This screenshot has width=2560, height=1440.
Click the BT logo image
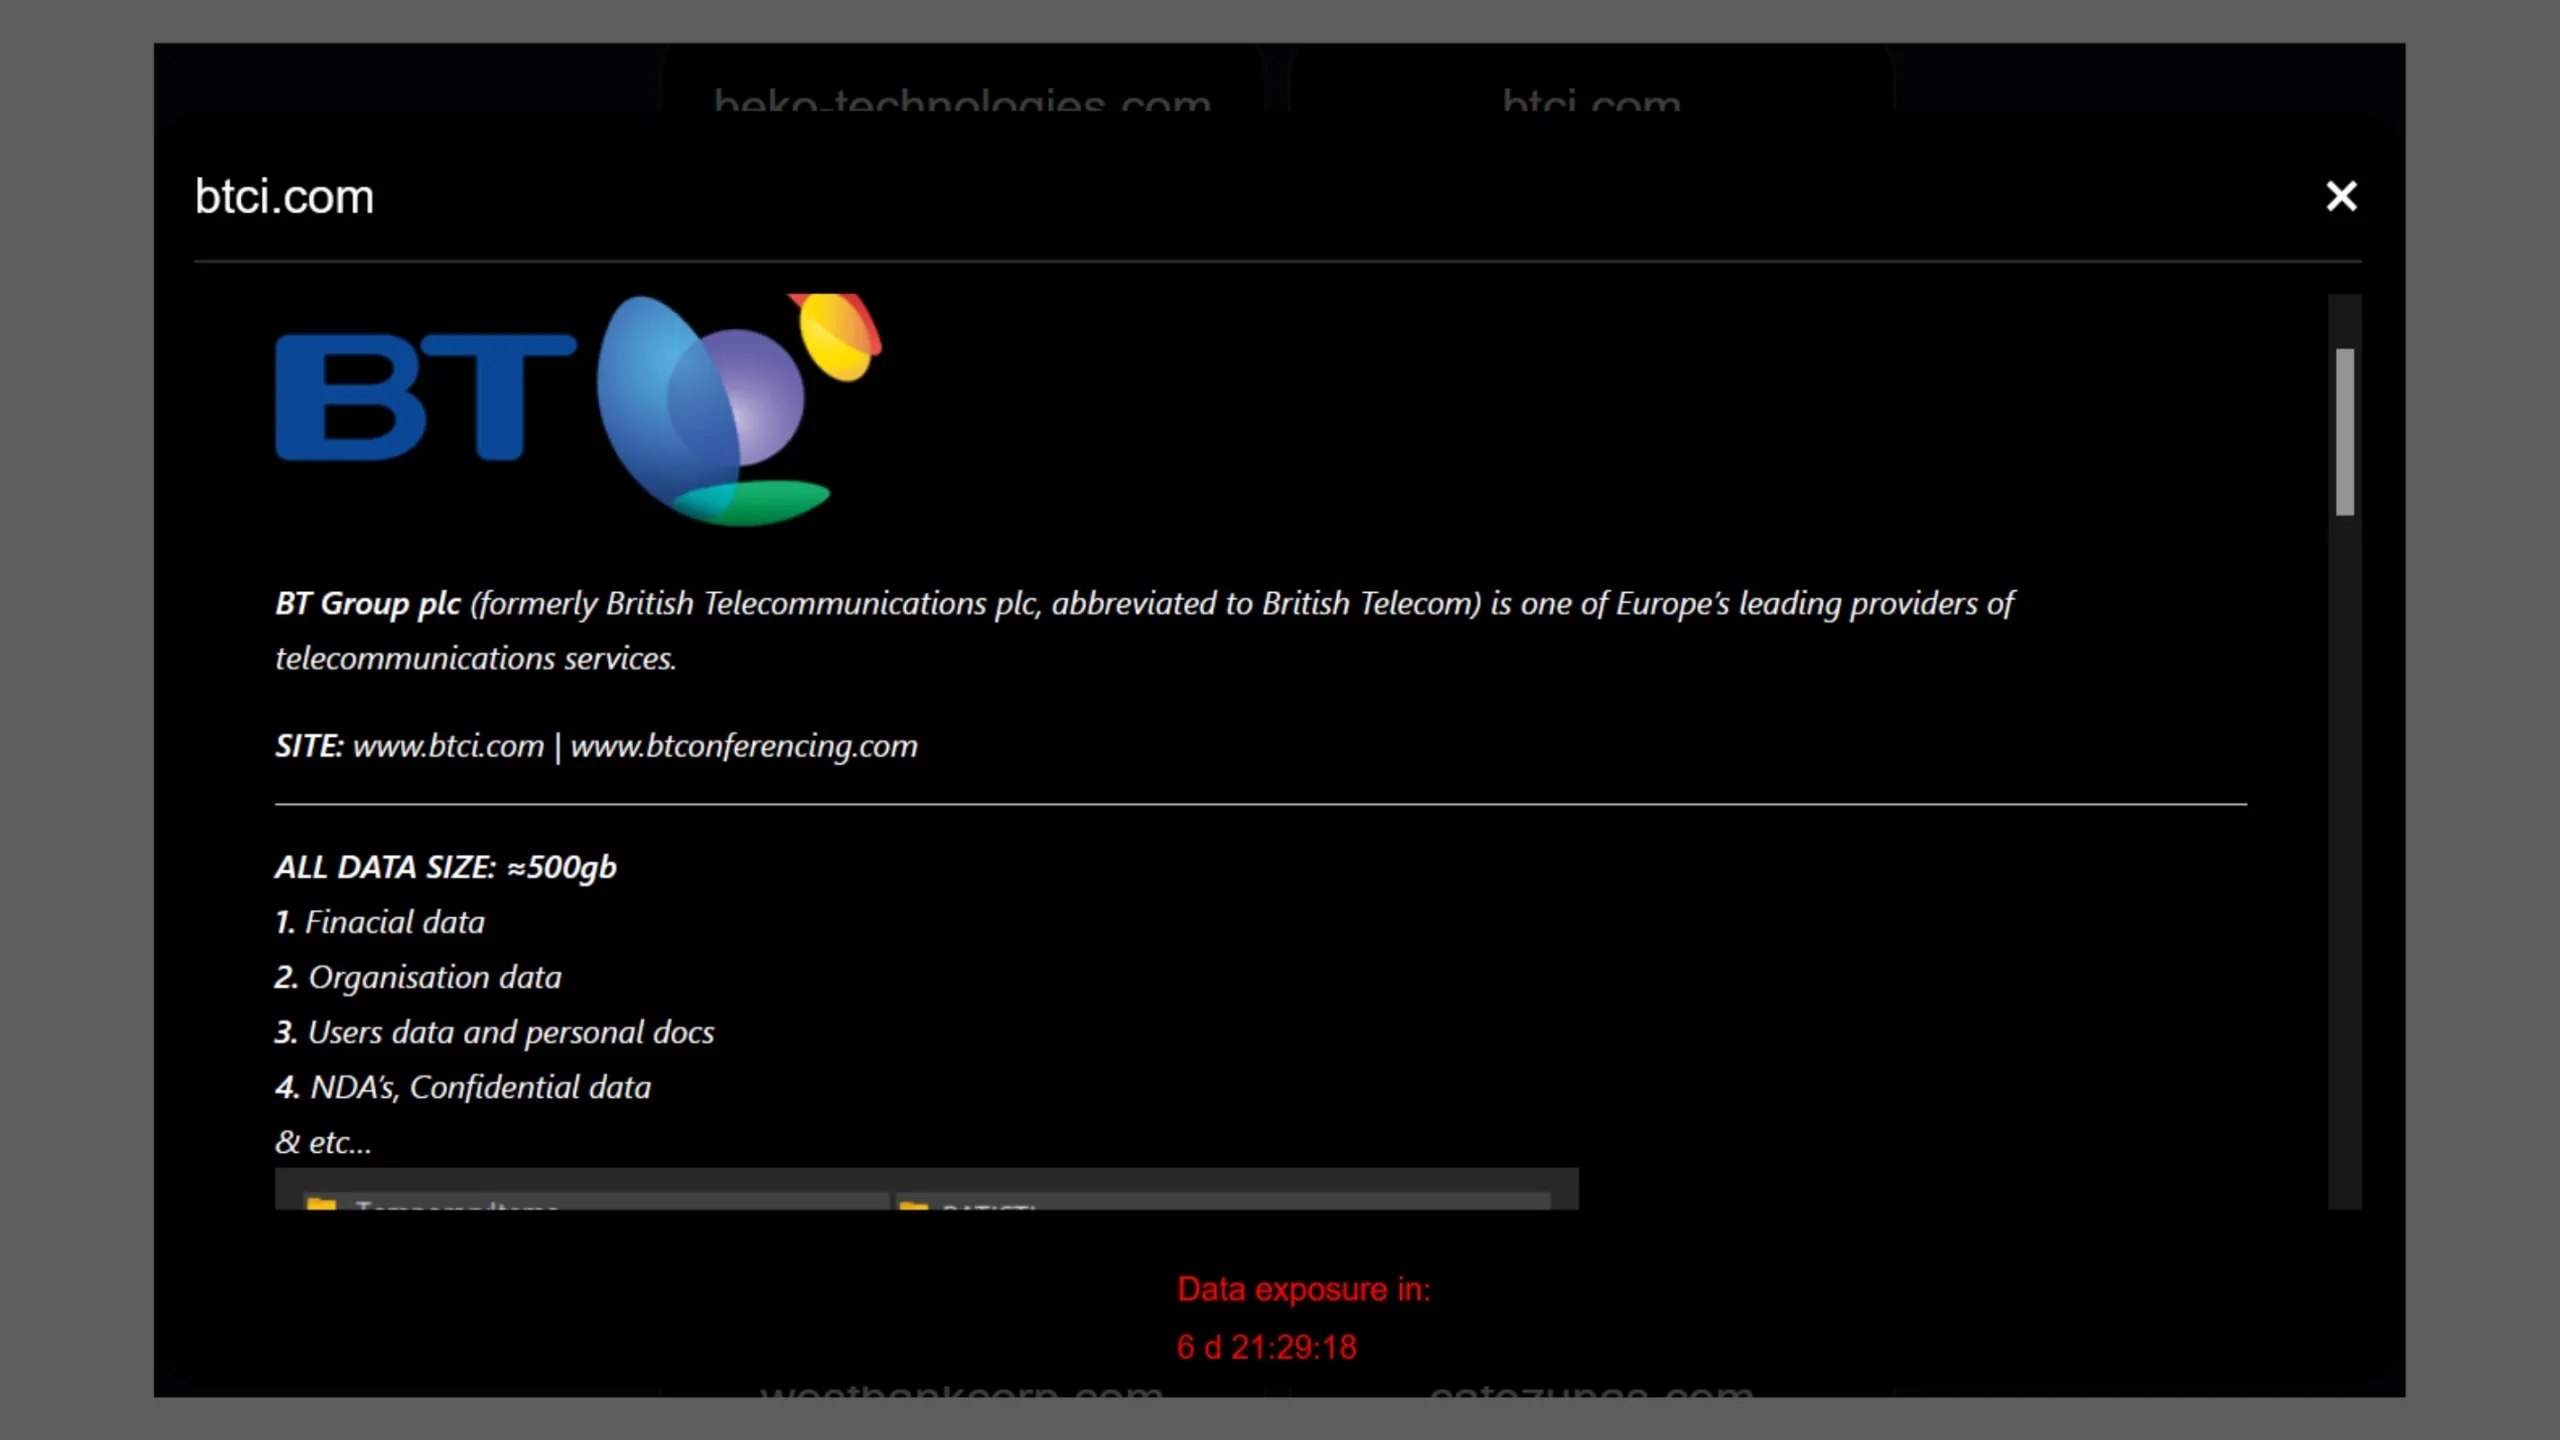click(x=578, y=410)
